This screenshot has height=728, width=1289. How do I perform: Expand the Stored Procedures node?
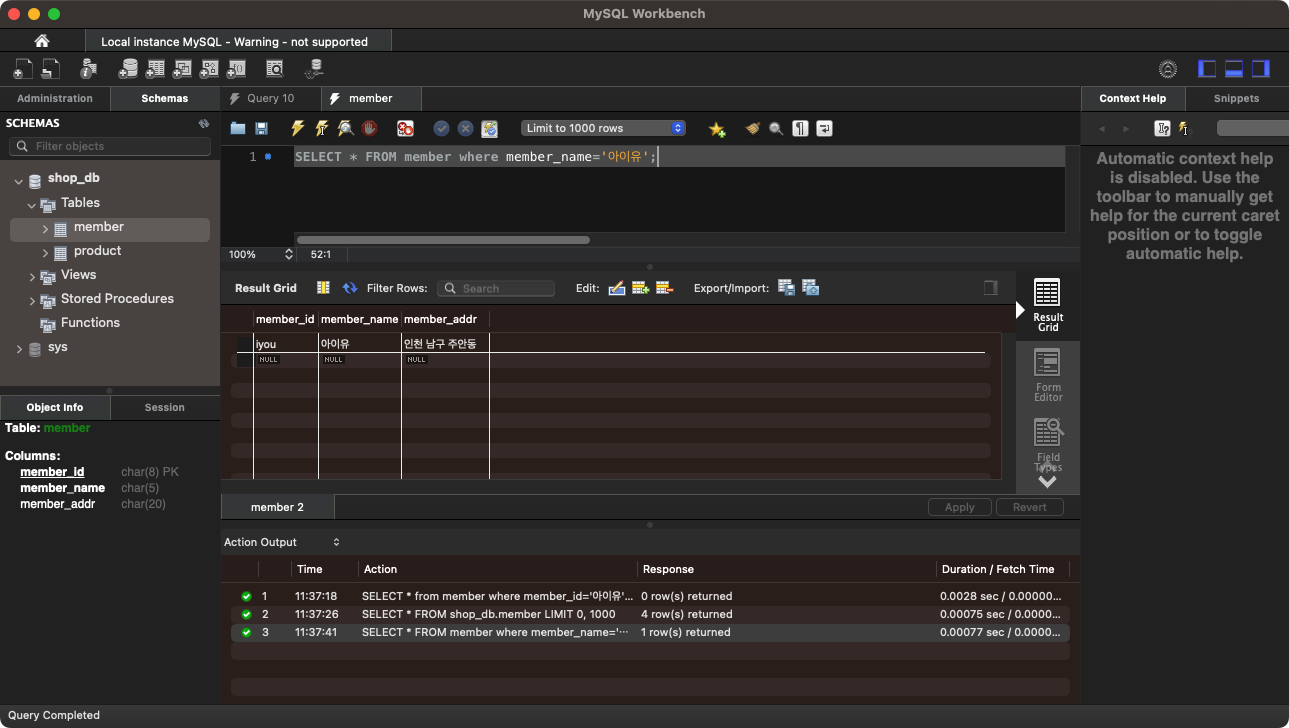32,300
